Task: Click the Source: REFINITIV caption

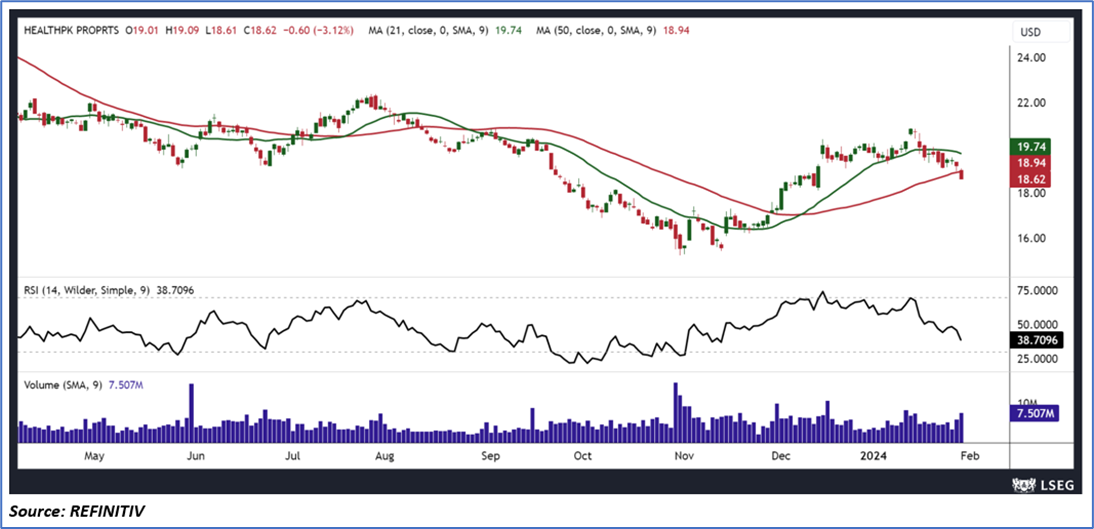Action: pyautogui.click(x=78, y=512)
